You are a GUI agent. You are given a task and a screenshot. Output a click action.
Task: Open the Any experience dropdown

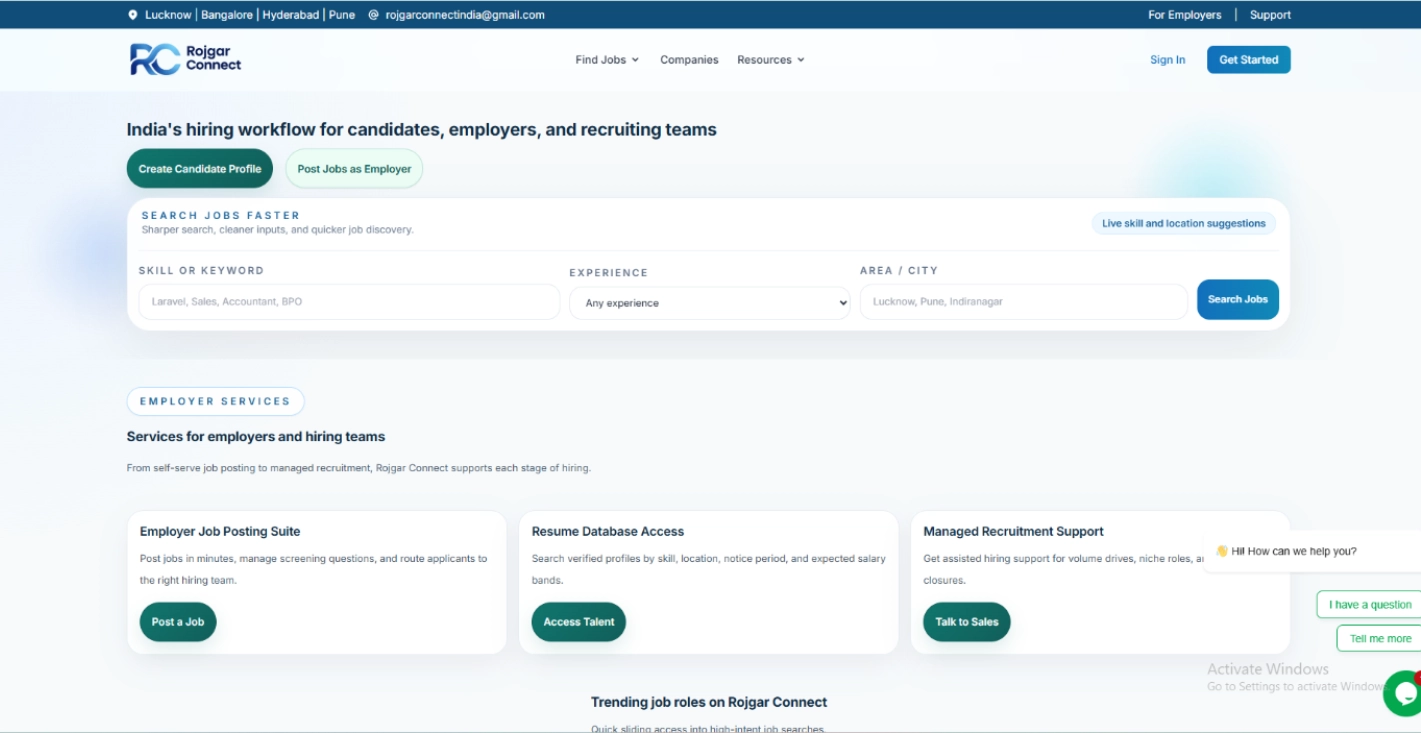(x=709, y=303)
